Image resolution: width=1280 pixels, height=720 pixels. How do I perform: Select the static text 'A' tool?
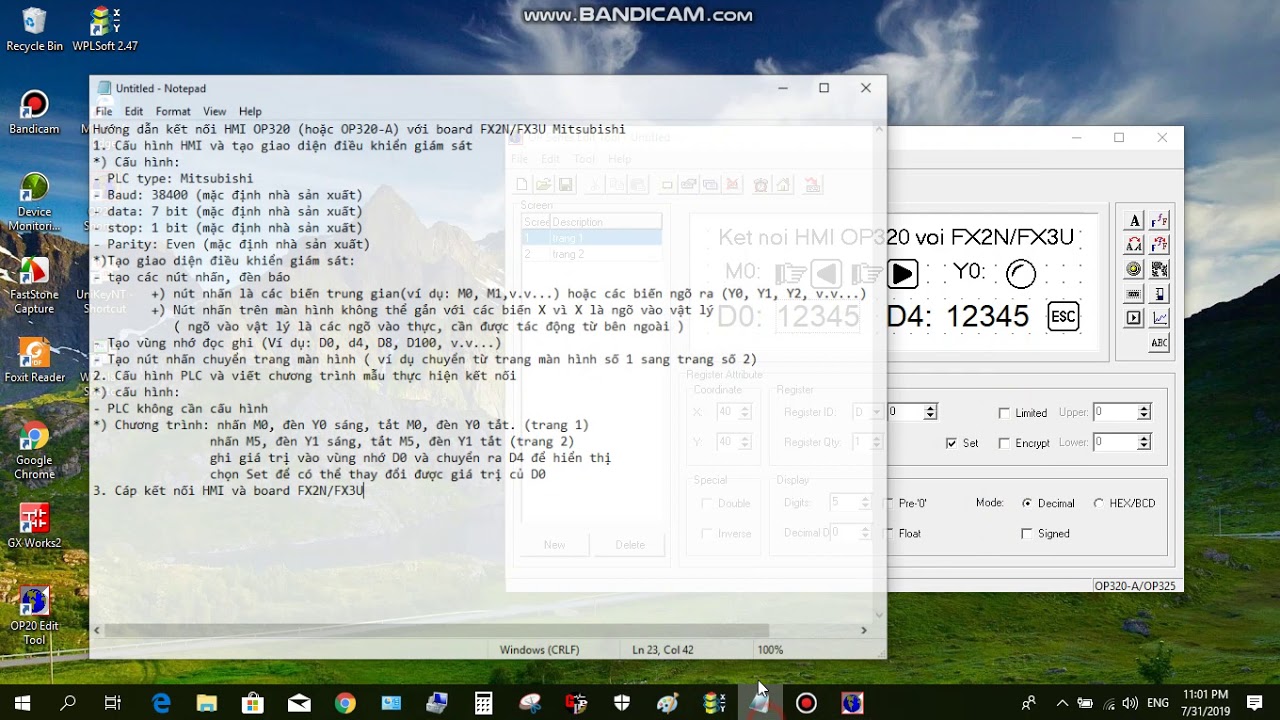[x=1134, y=221]
